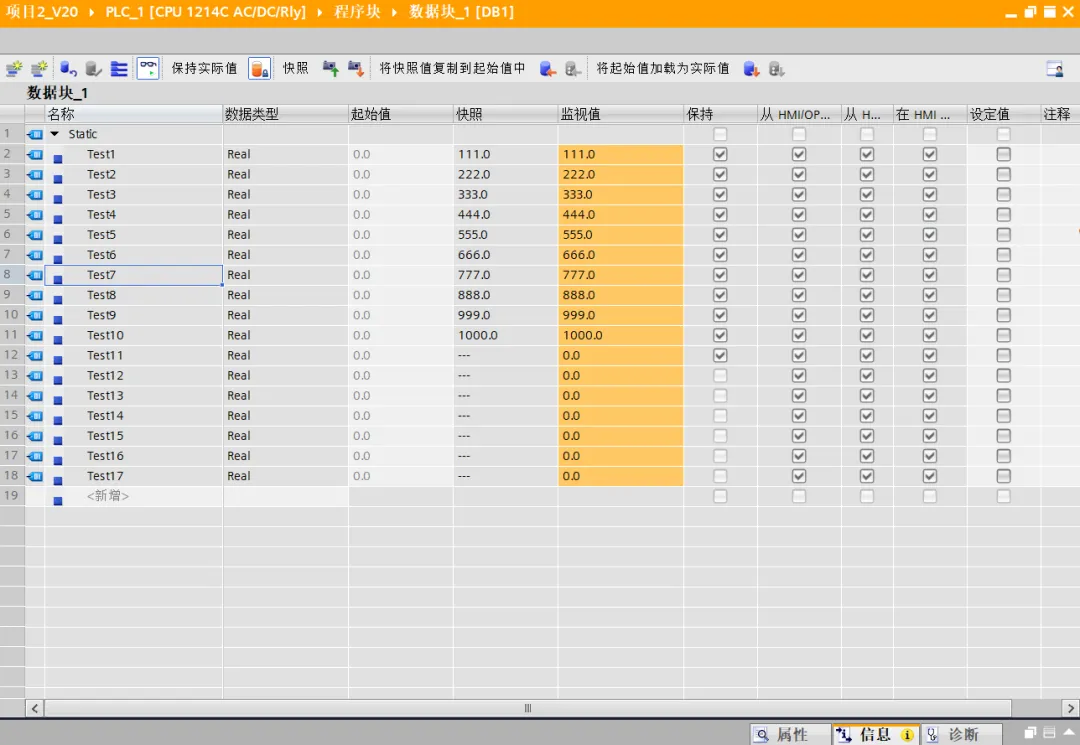The image size is (1080, 745).
Task: Click the breadcrumb arrow before 数据块_1 [DB1]
Action: (x=395, y=12)
